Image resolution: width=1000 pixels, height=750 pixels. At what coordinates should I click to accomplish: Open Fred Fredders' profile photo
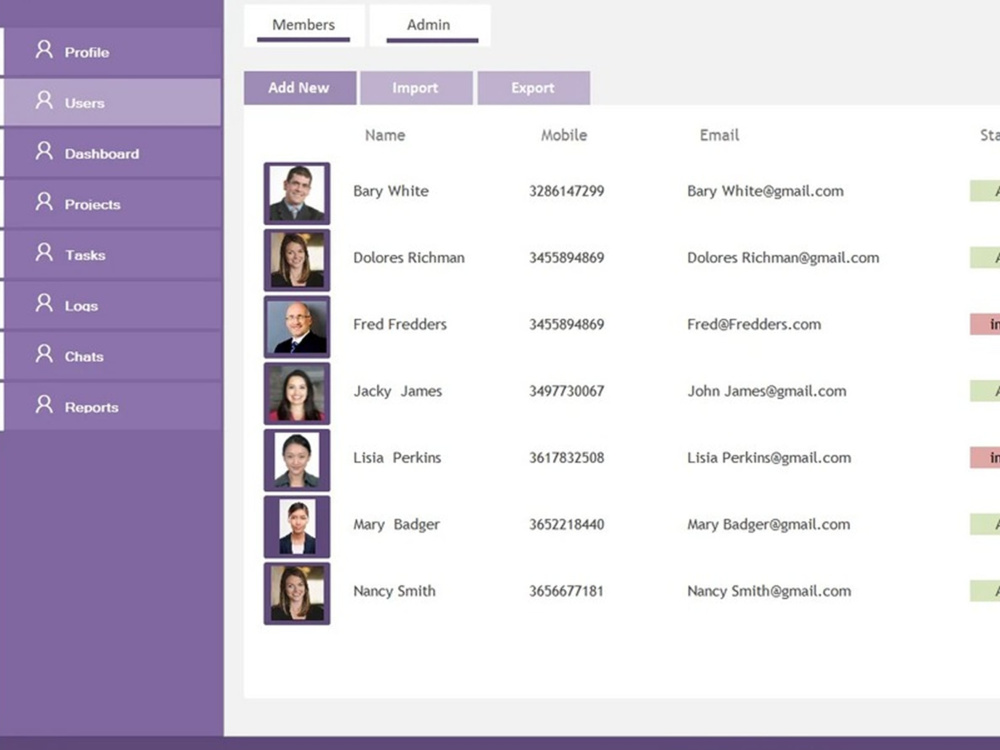[297, 327]
